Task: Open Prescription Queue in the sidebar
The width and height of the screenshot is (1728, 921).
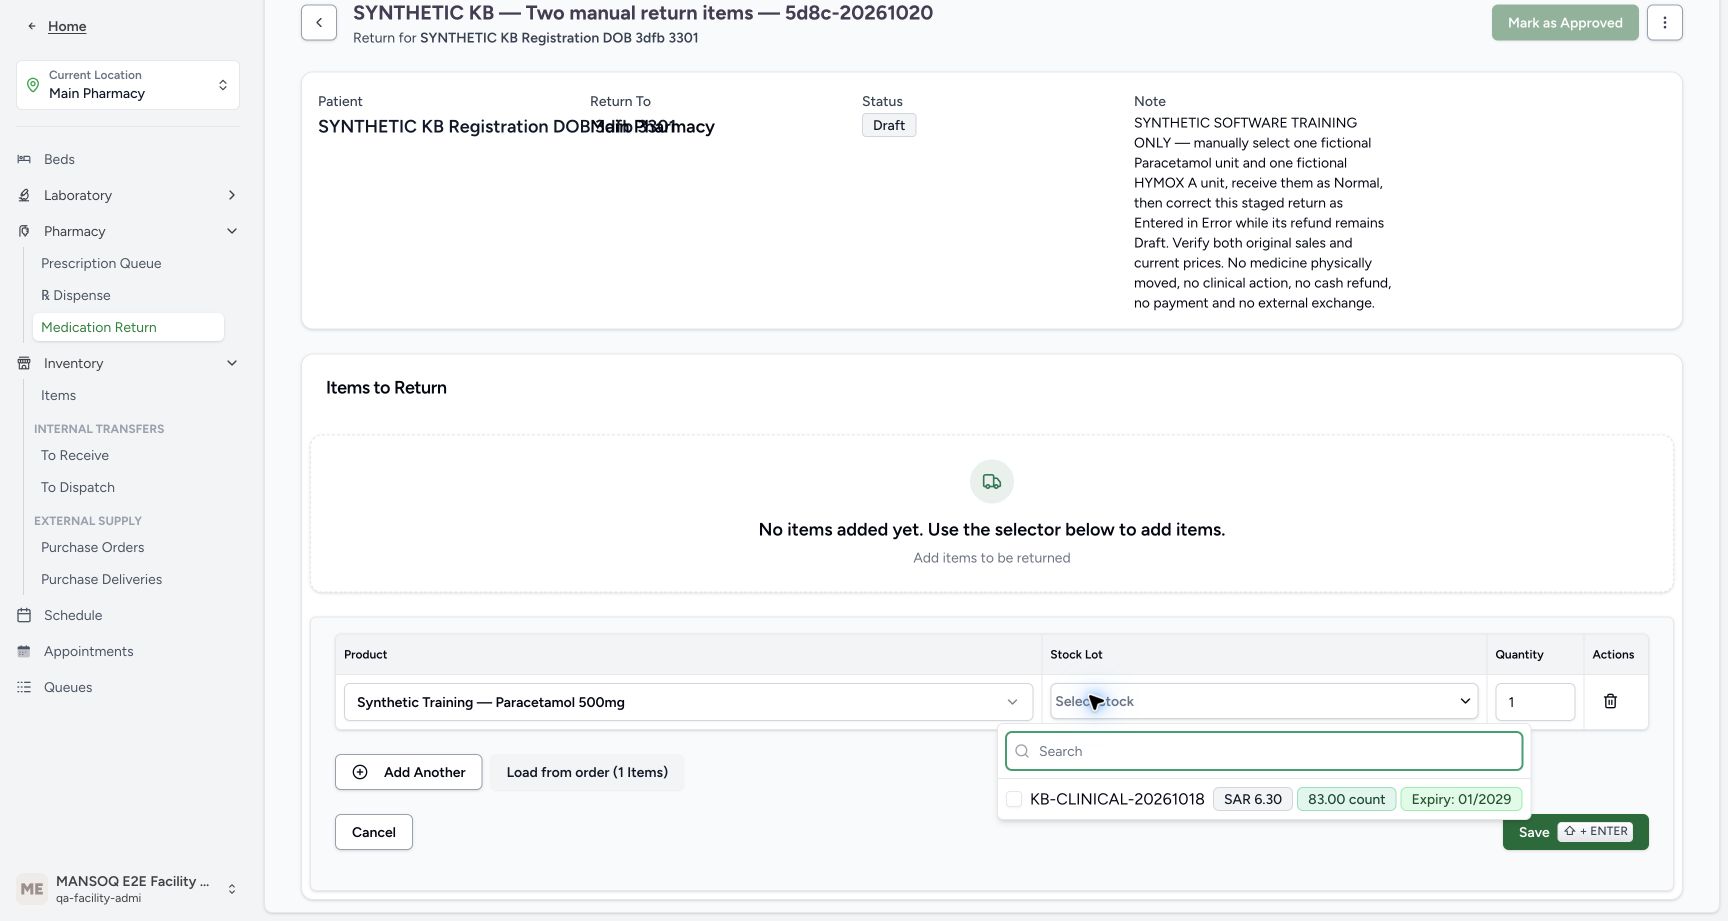Action: (x=101, y=263)
